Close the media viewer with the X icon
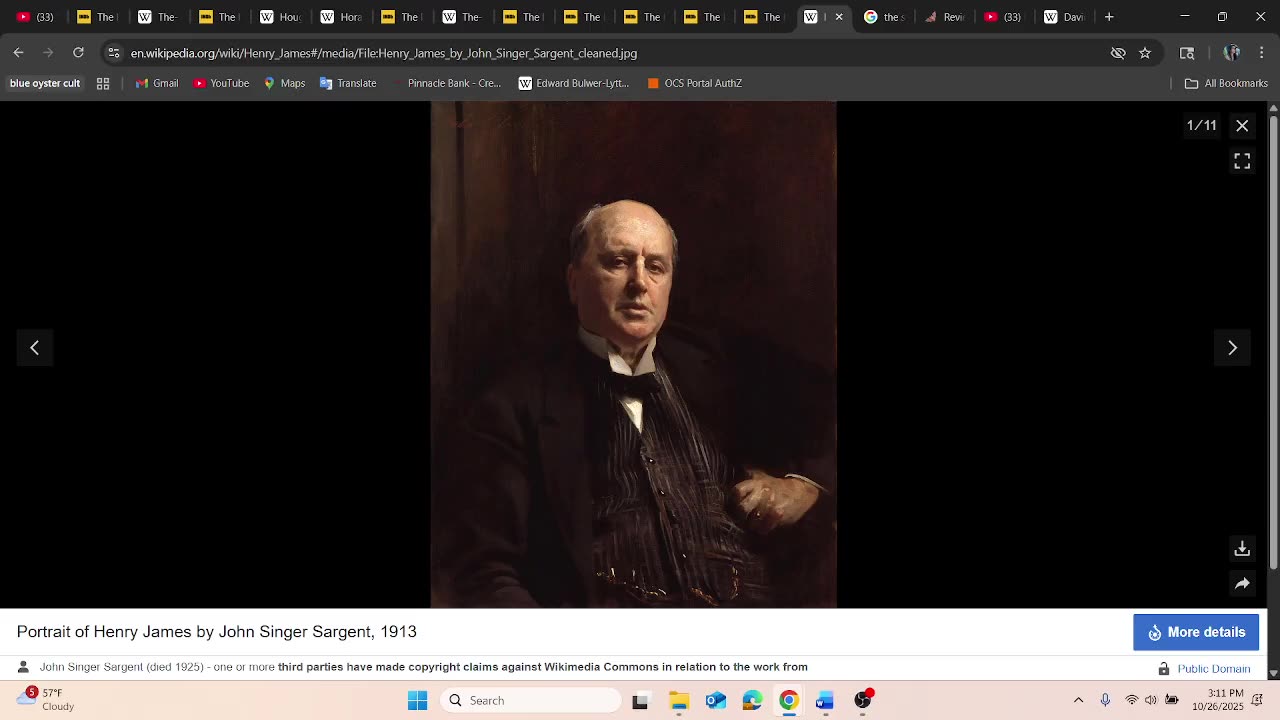The height and width of the screenshot is (720, 1280). pos(1242,125)
